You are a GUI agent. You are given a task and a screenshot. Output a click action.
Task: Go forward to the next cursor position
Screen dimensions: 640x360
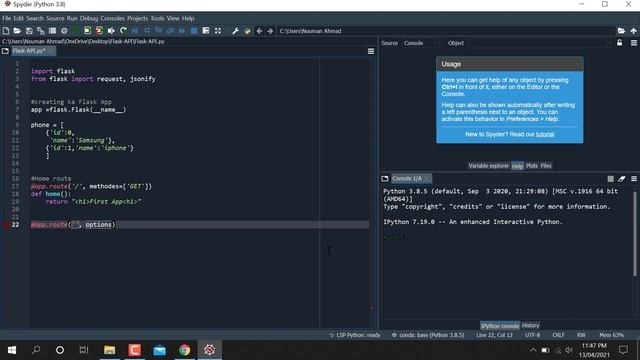270,31
